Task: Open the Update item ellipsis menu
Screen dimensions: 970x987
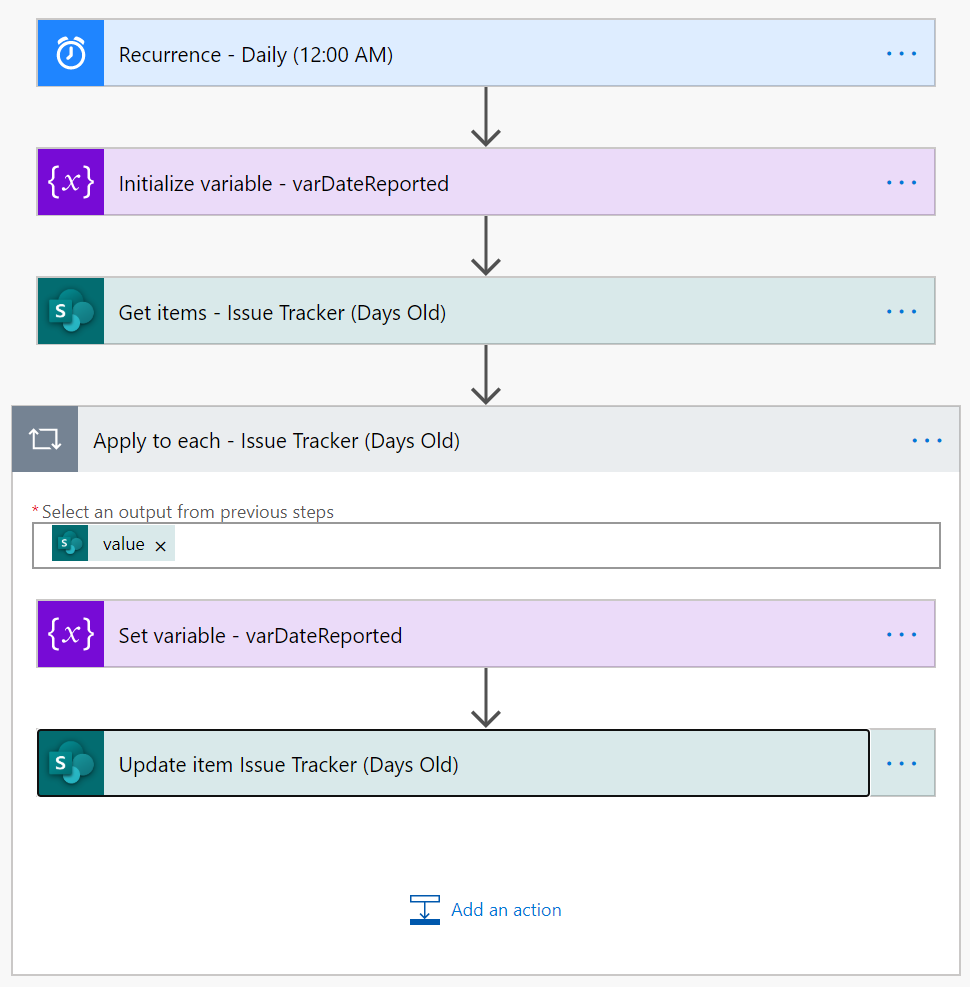Action: pyautogui.click(x=901, y=762)
